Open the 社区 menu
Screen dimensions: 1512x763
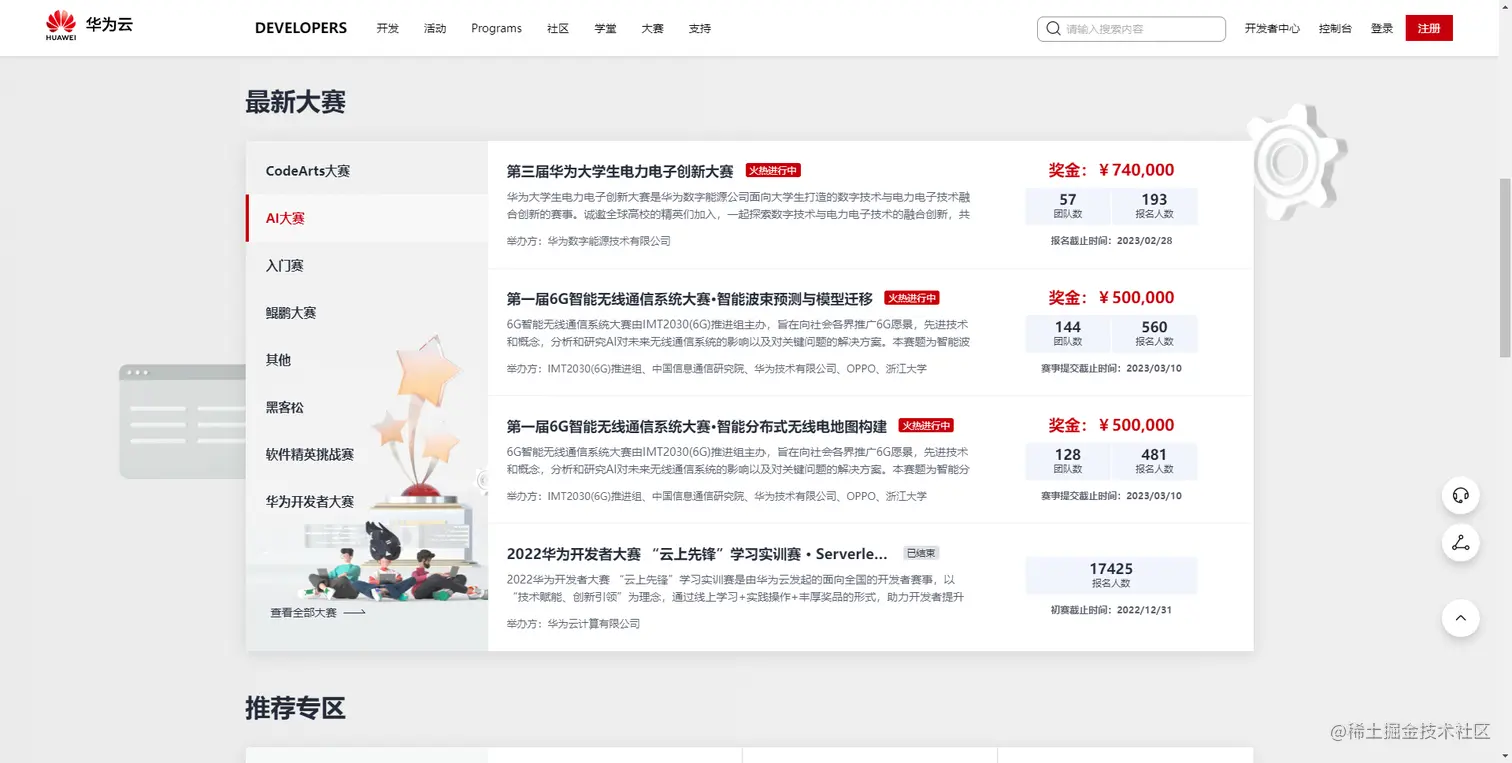(558, 29)
